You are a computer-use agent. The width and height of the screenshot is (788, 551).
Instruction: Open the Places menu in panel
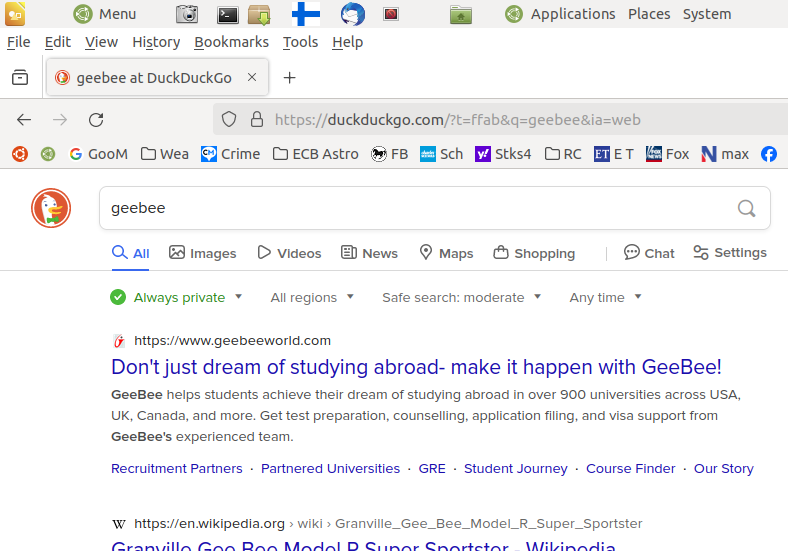649,14
